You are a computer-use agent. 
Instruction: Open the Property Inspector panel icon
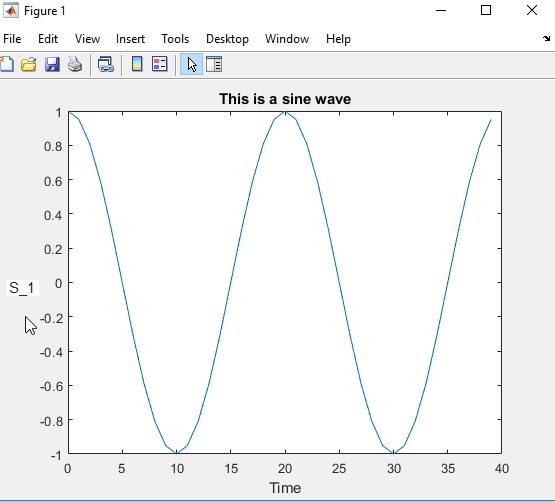(214, 64)
